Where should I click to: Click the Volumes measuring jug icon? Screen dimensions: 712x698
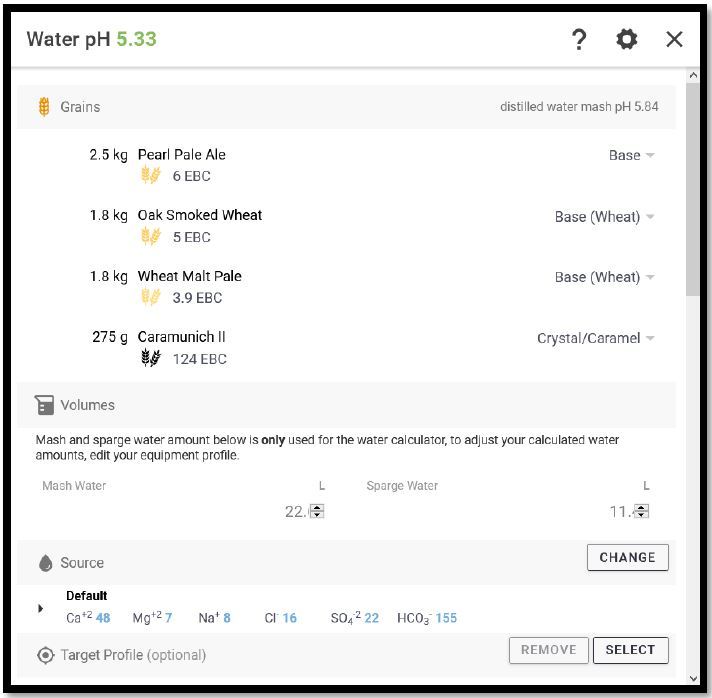[x=44, y=405]
